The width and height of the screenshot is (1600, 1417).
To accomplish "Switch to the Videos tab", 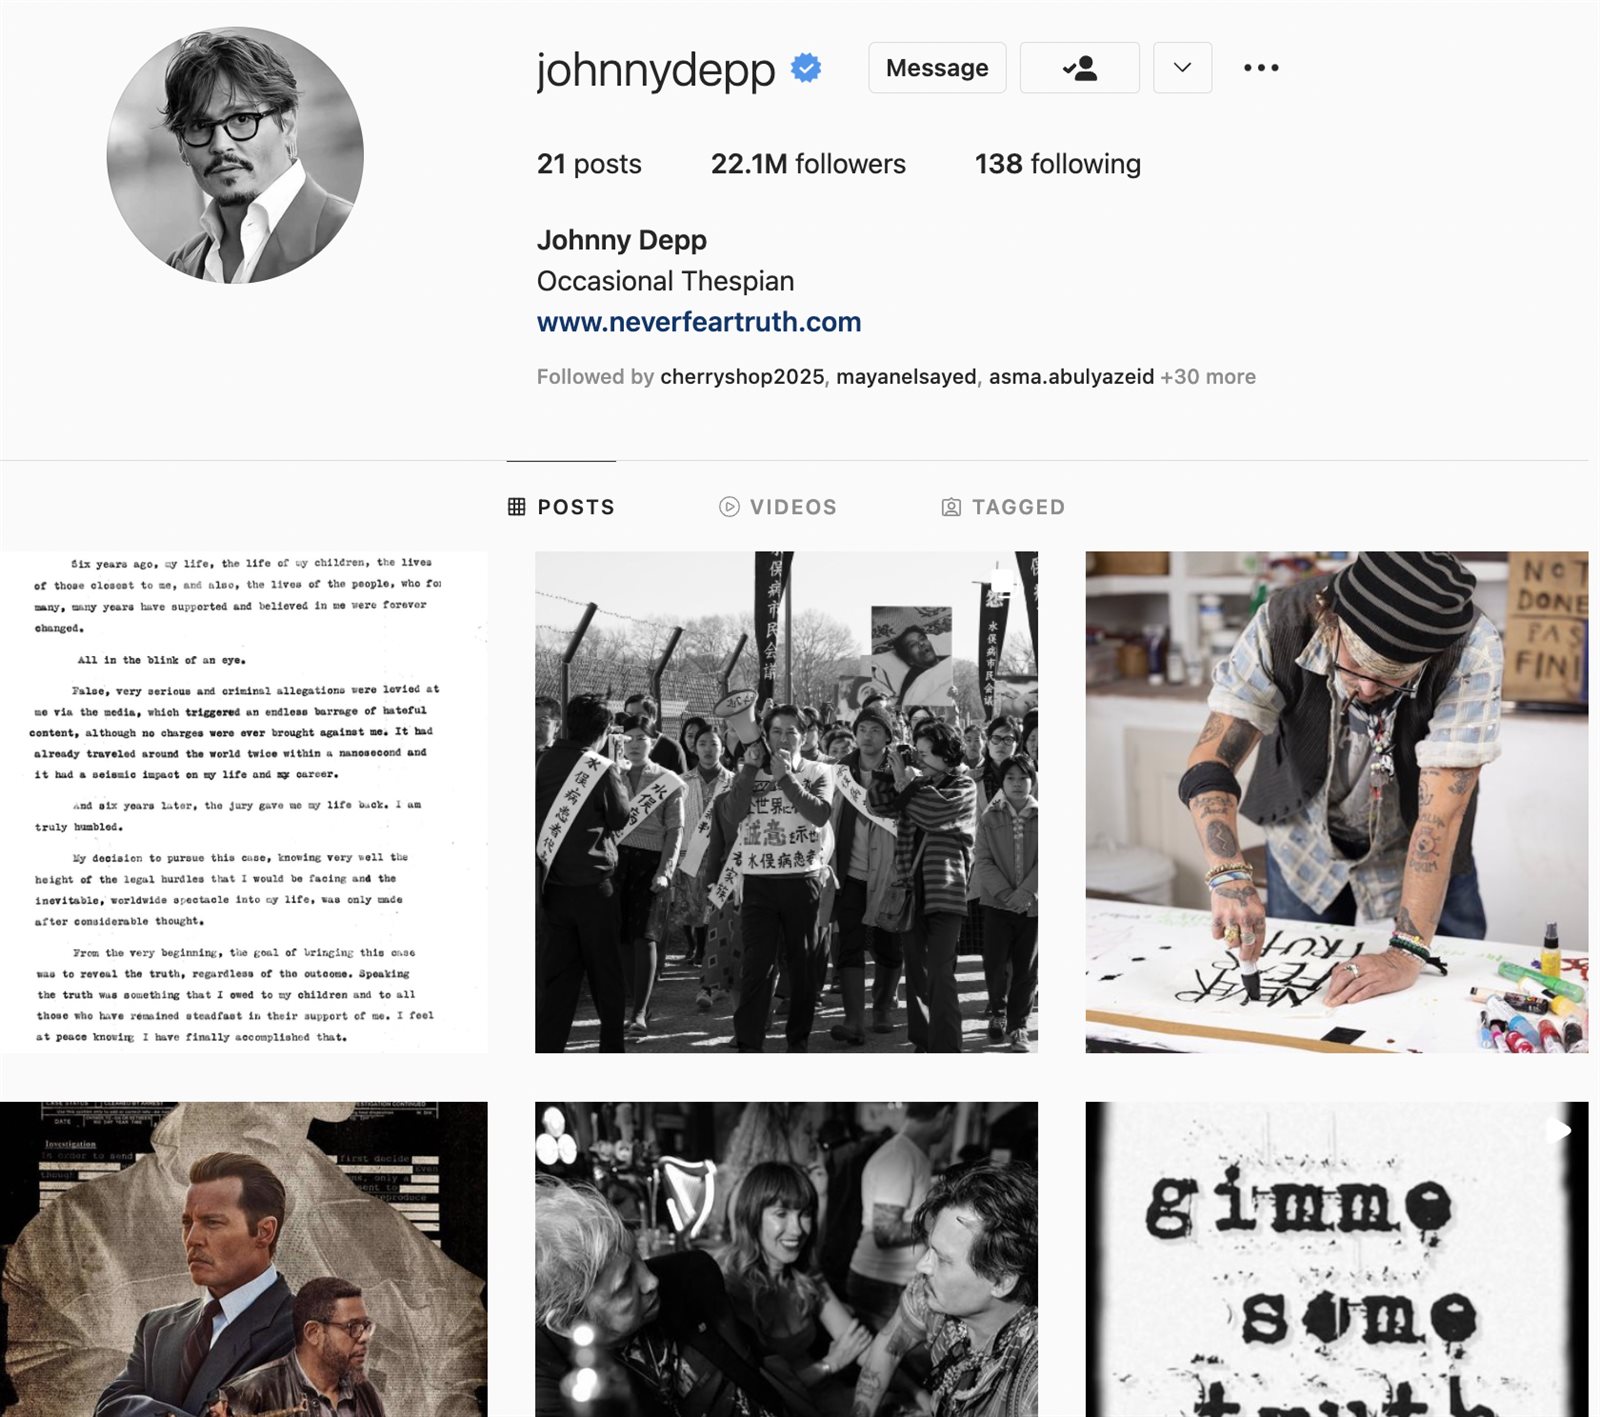I will (778, 507).
